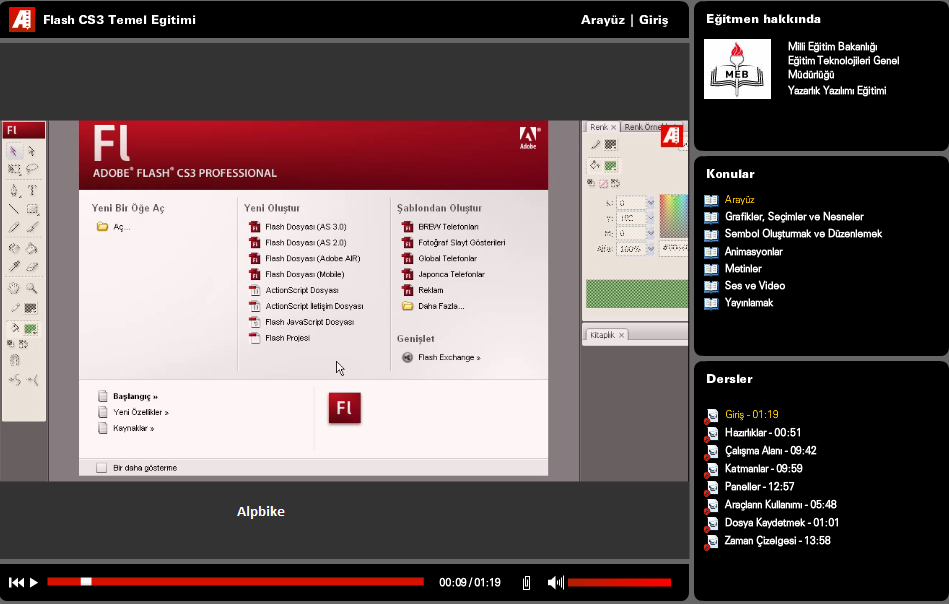Select the 'Kitaplık' panel tab
The width and height of the screenshot is (949, 604).
click(x=606, y=335)
